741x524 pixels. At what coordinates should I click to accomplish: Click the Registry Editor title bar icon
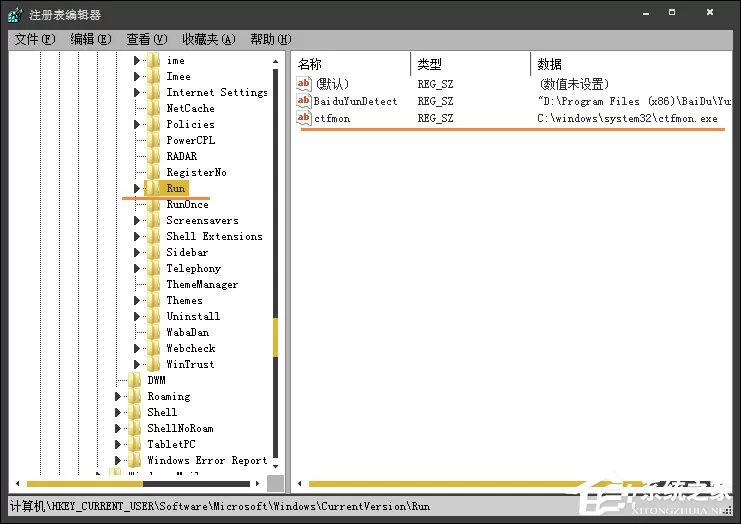[x=15, y=15]
